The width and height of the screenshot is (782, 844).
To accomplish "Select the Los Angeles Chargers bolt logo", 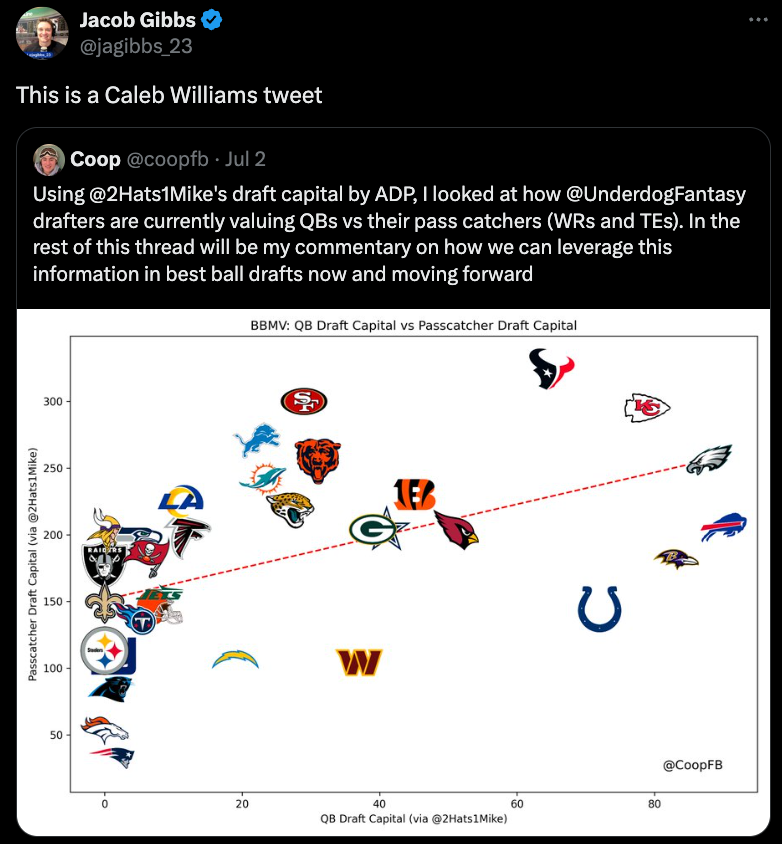I will point(235,659).
